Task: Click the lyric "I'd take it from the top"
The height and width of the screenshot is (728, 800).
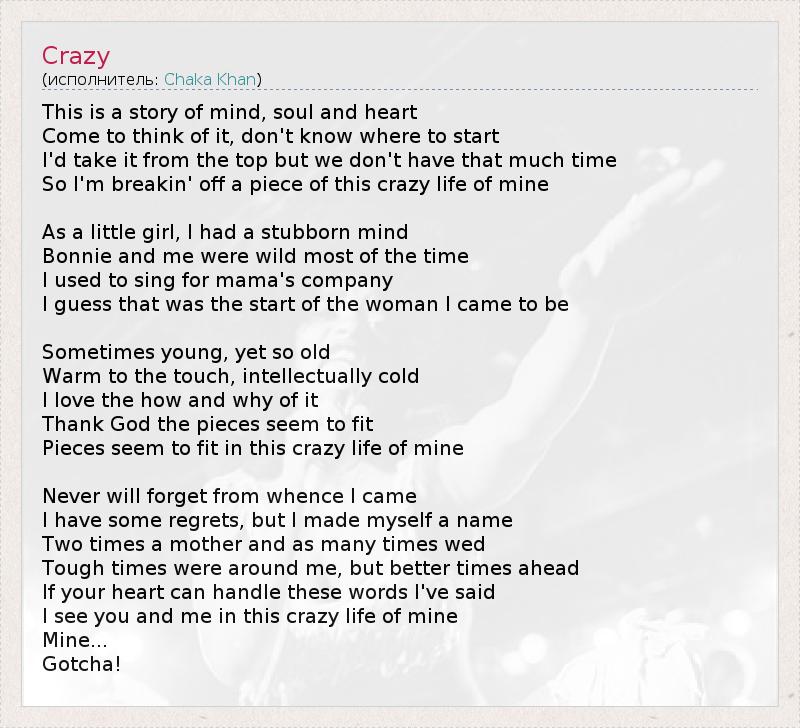Action: tap(329, 160)
